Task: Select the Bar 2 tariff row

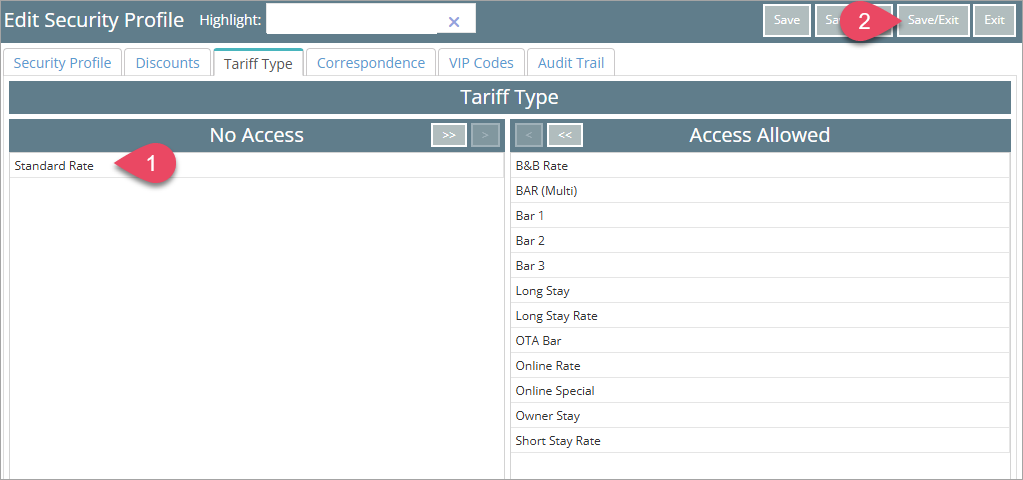Action: pyautogui.click(x=760, y=241)
